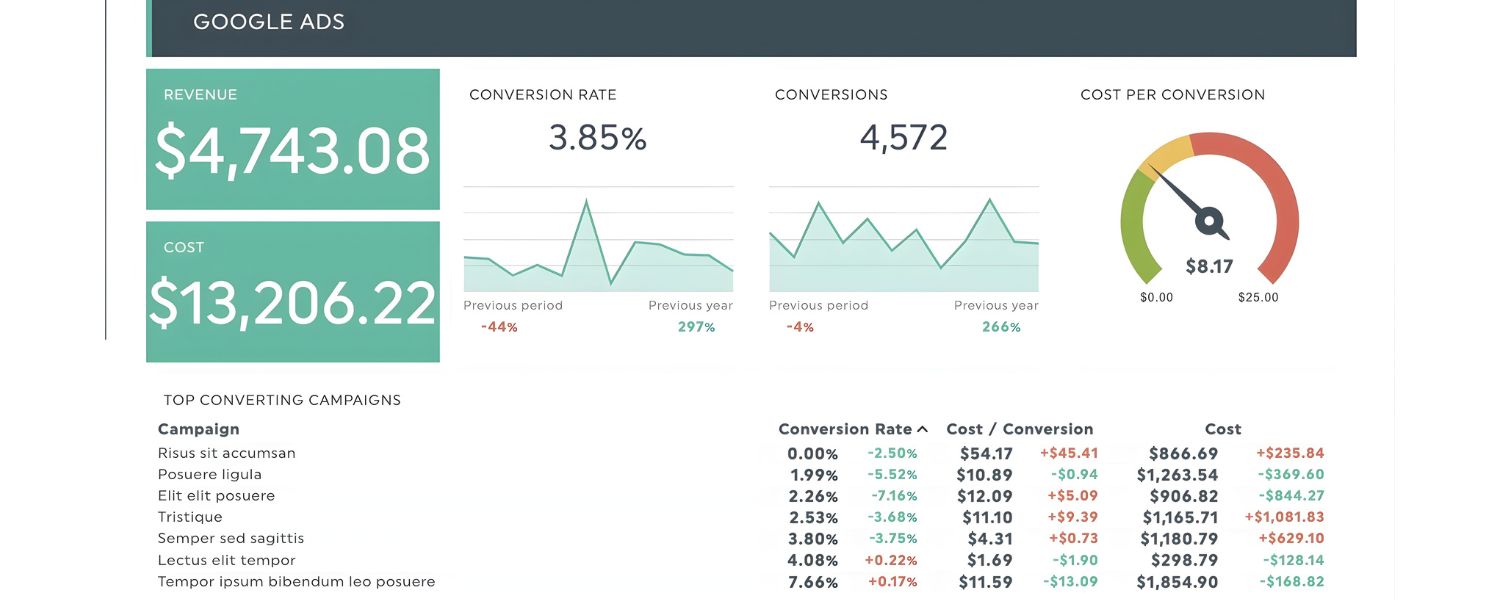Image resolution: width=1500 pixels, height=600 pixels.
Task: Open the Posuere ligula campaign row
Action: pos(209,475)
